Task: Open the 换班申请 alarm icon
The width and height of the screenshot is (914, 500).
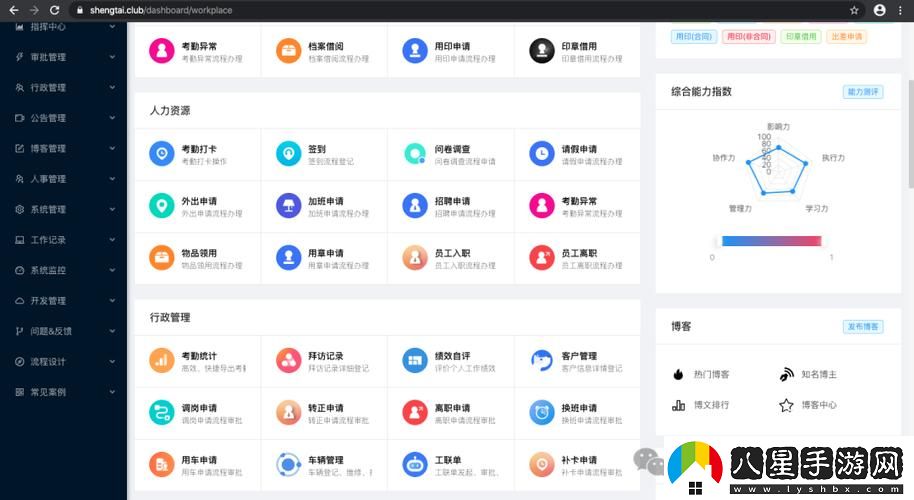Action: [x=542, y=413]
